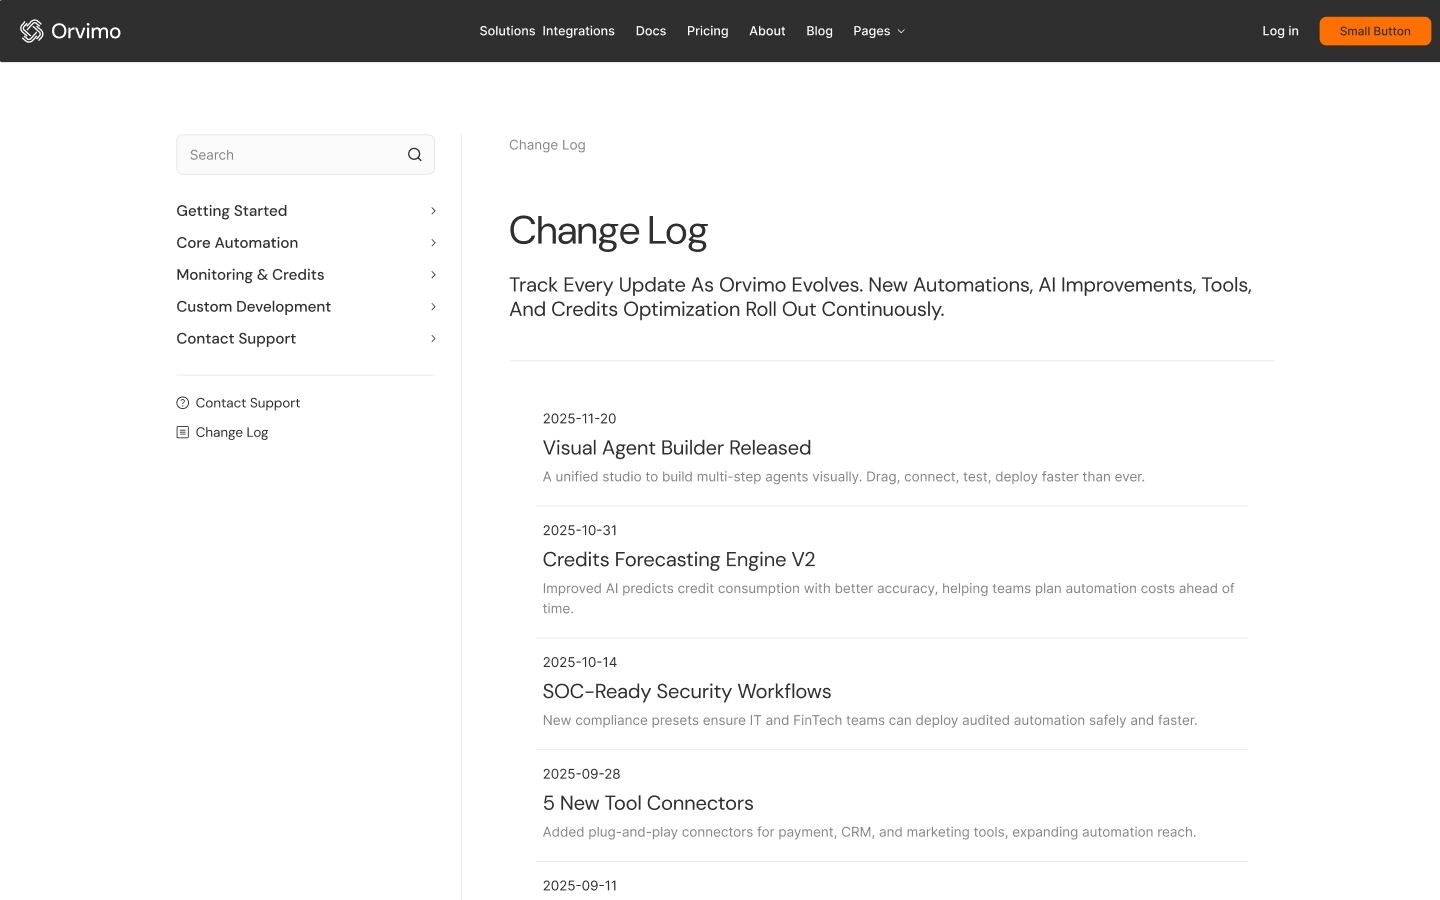Click the large Change Log heading
The image size is (1440, 900).
pos(608,231)
